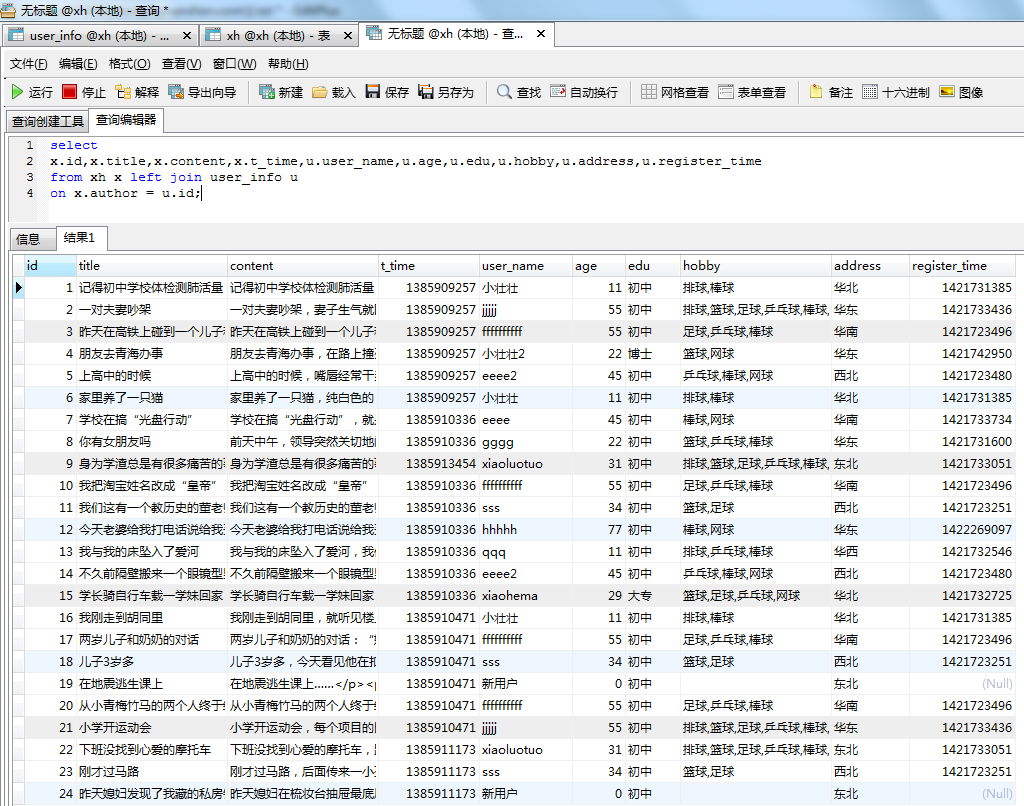Switch to the user_info @xh tab

click(x=99, y=35)
